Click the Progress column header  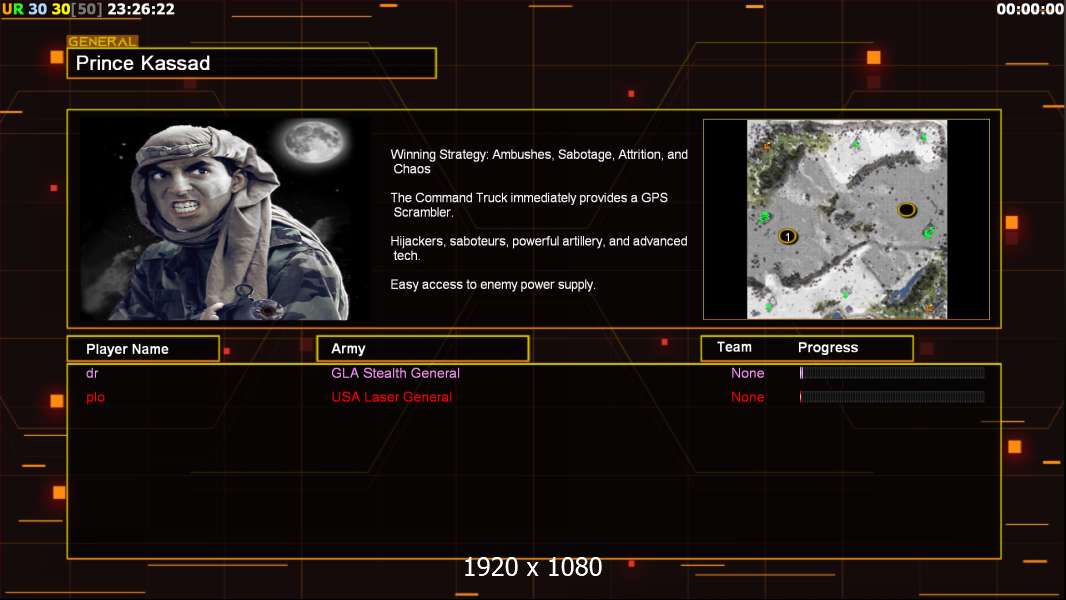(828, 347)
